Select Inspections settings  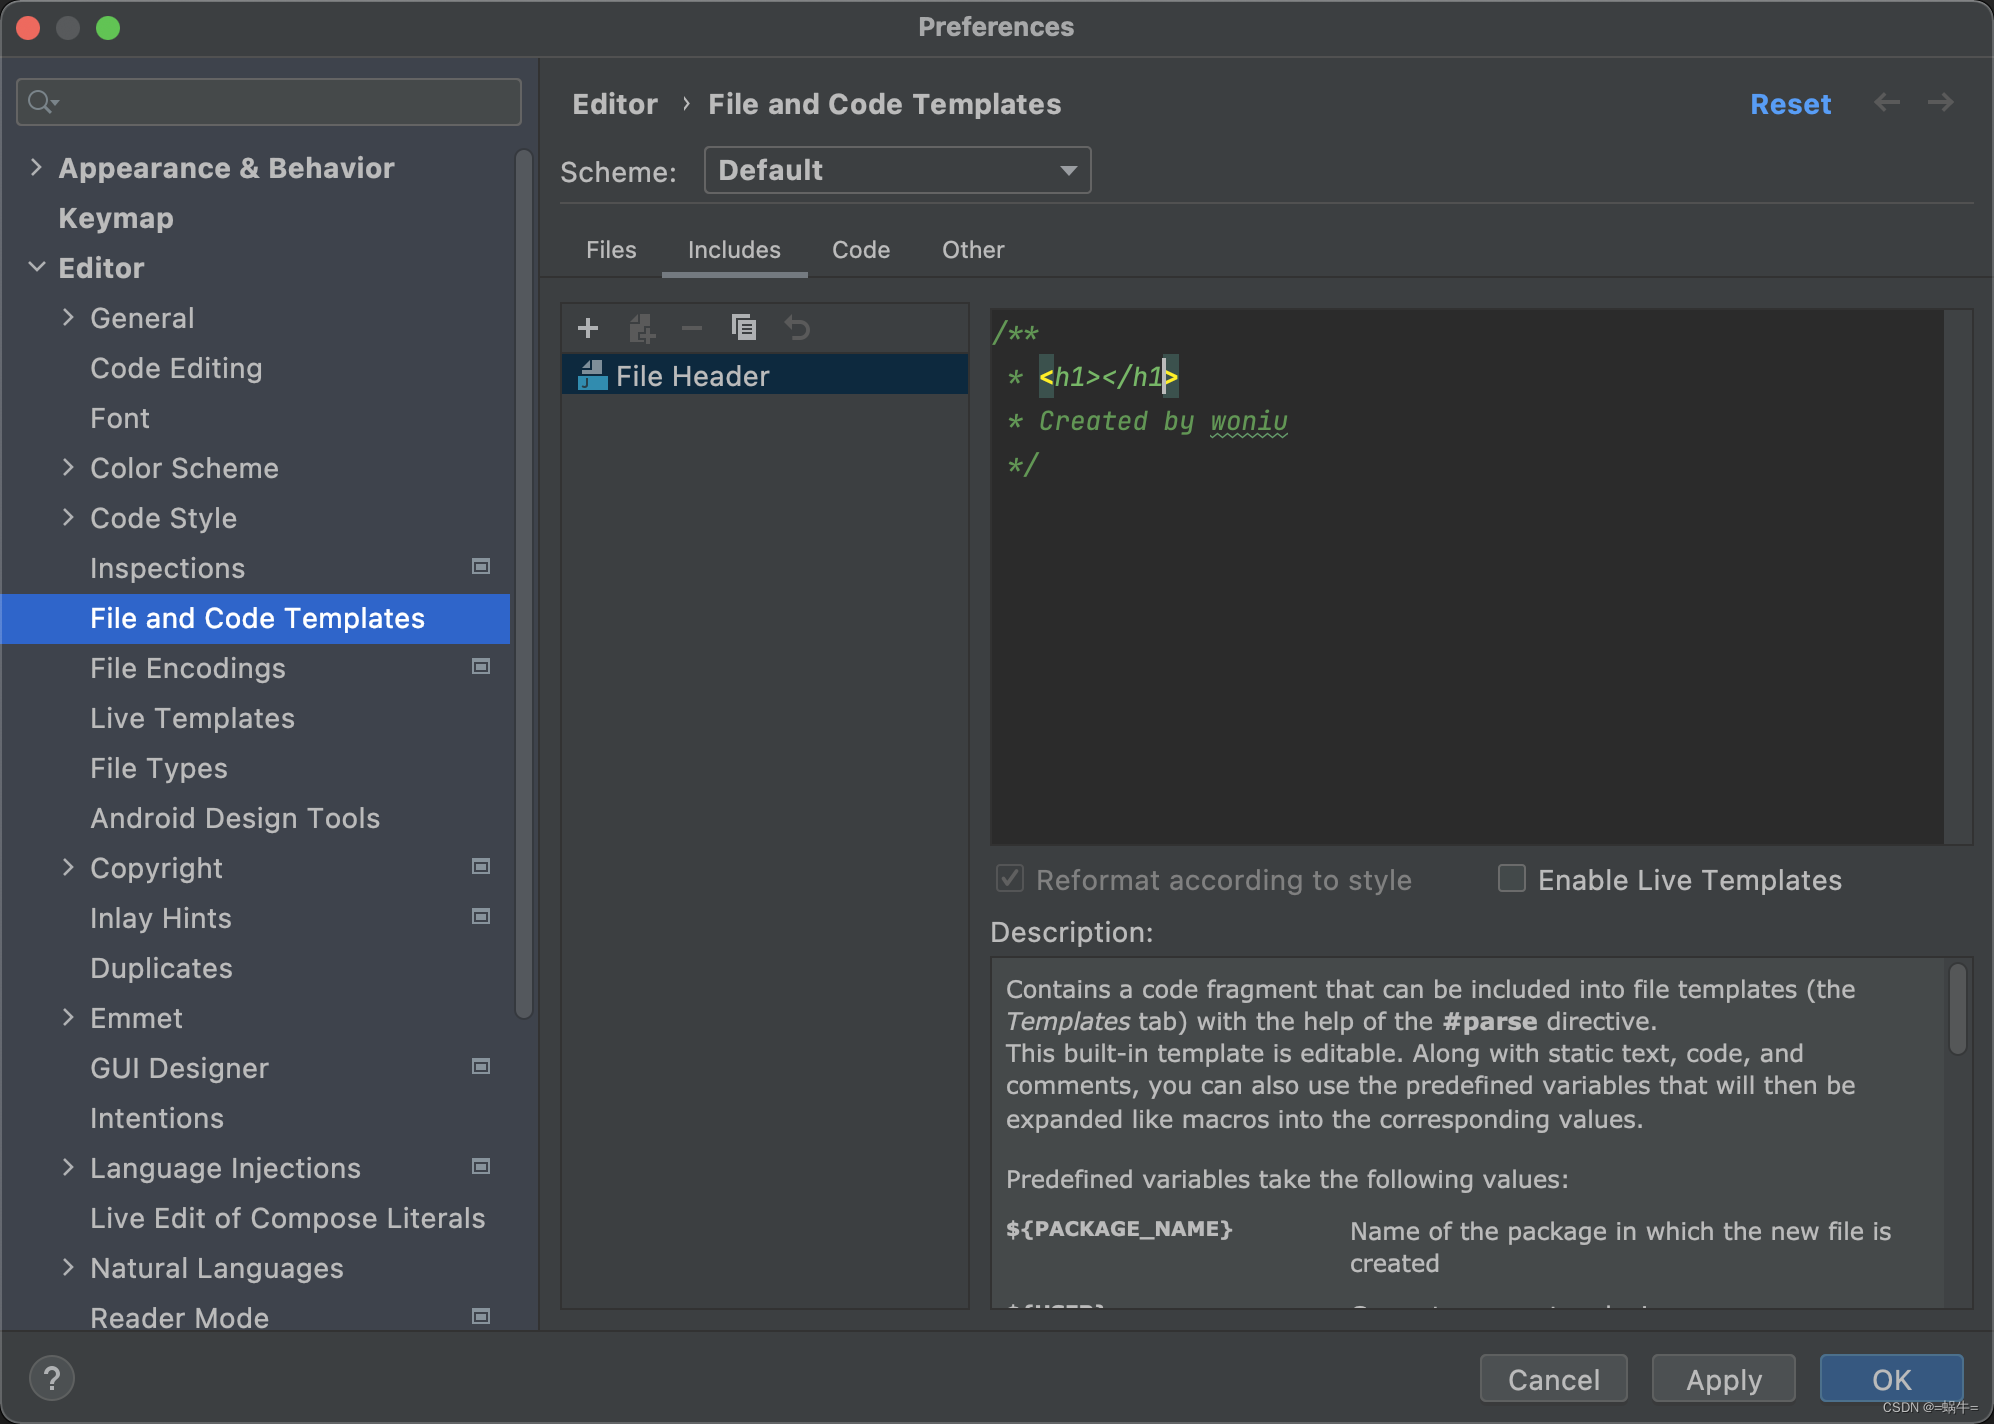pyautogui.click(x=167, y=568)
